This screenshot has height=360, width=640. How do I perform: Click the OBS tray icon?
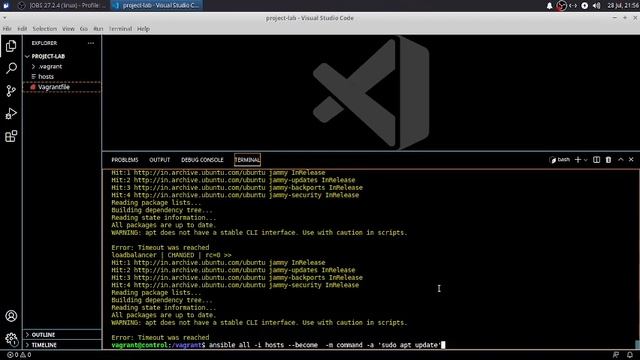click(x=562, y=6)
